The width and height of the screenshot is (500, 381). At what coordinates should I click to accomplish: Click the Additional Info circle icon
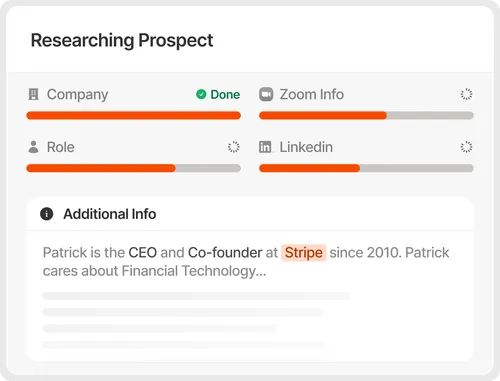tap(47, 214)
